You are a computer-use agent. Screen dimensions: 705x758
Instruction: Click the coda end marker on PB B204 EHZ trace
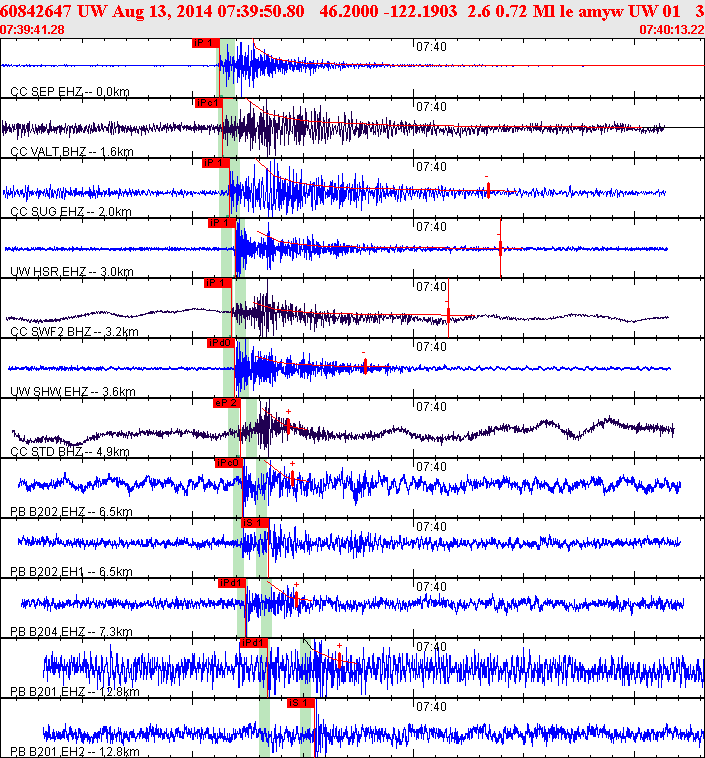click(x=296, y=599)
